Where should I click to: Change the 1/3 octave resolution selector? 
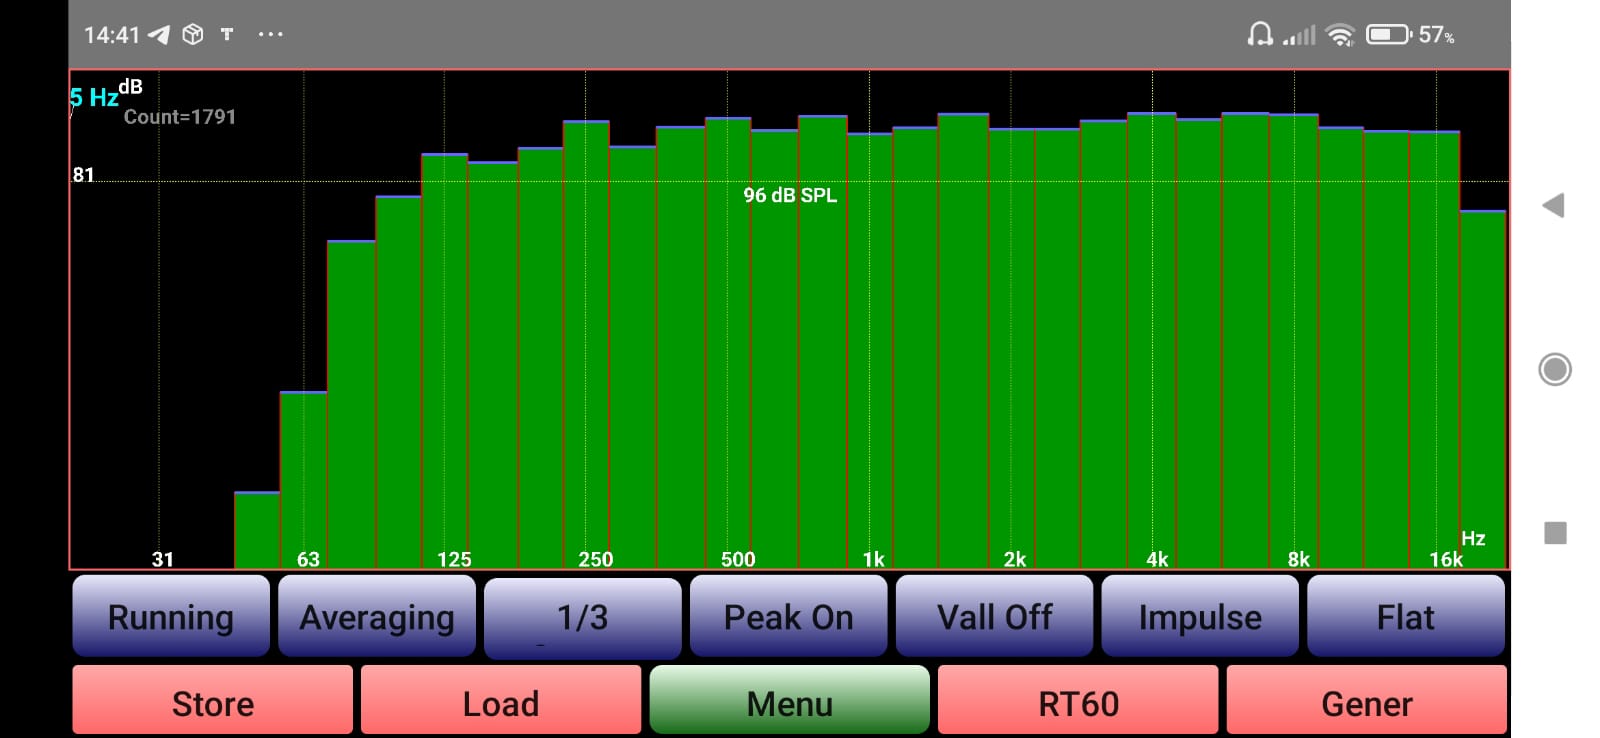coord(582,618)
